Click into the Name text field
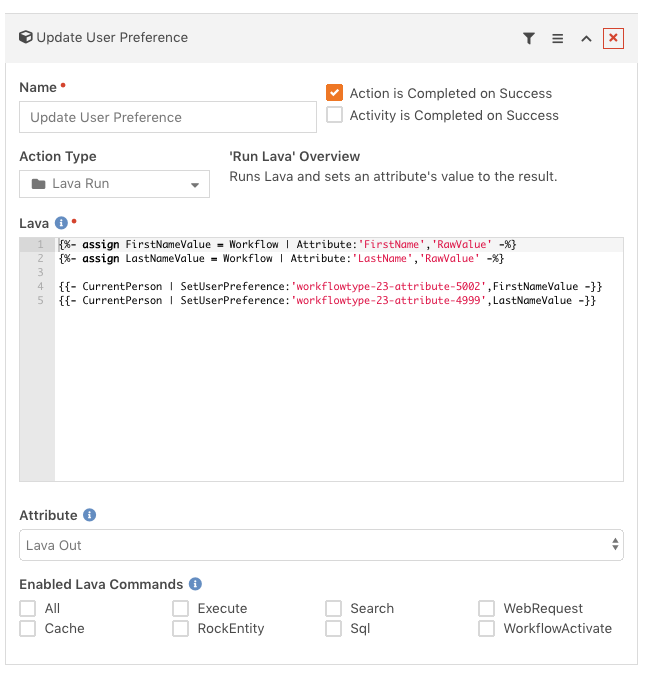The height and width of the screenshot is (673, 649). 170,118
